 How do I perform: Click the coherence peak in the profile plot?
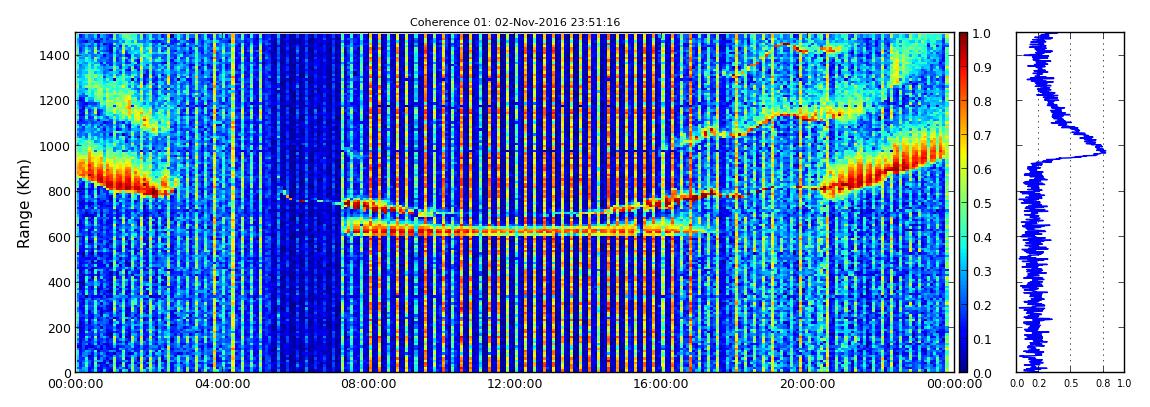(1102, 150)
